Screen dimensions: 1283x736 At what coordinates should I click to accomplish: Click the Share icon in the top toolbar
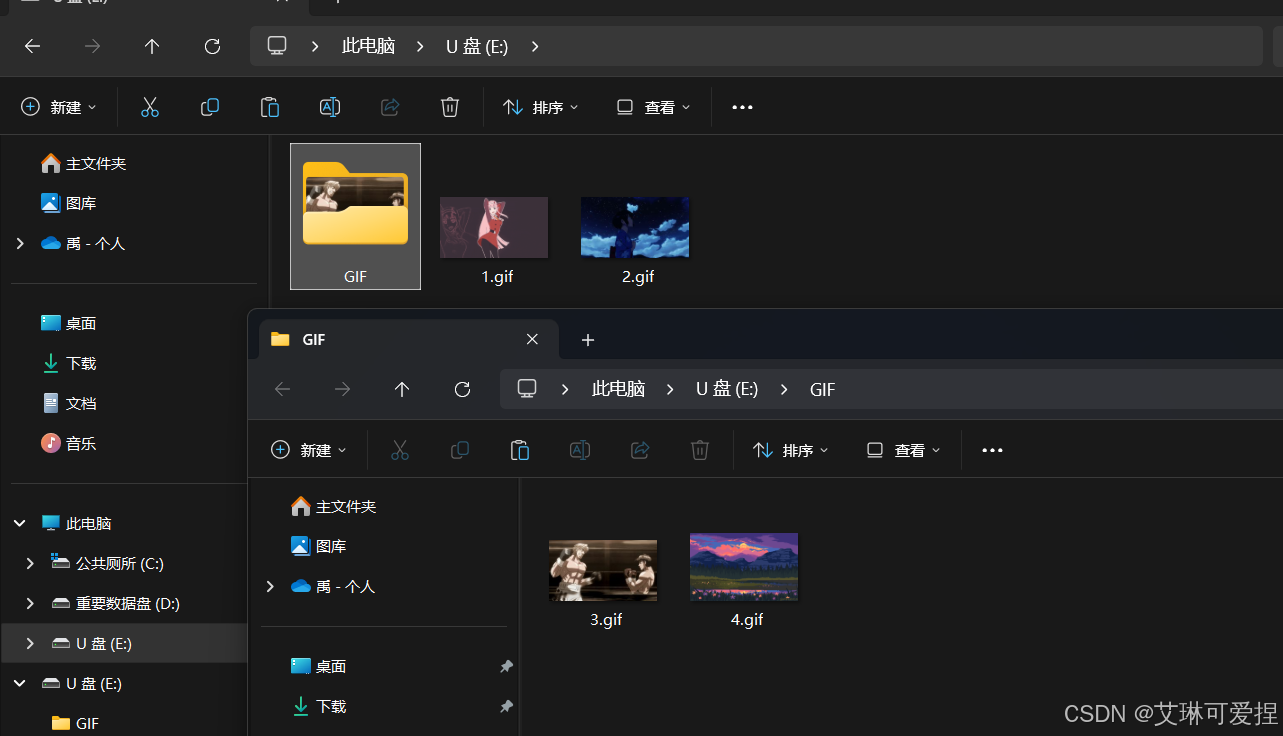[389, 107]
